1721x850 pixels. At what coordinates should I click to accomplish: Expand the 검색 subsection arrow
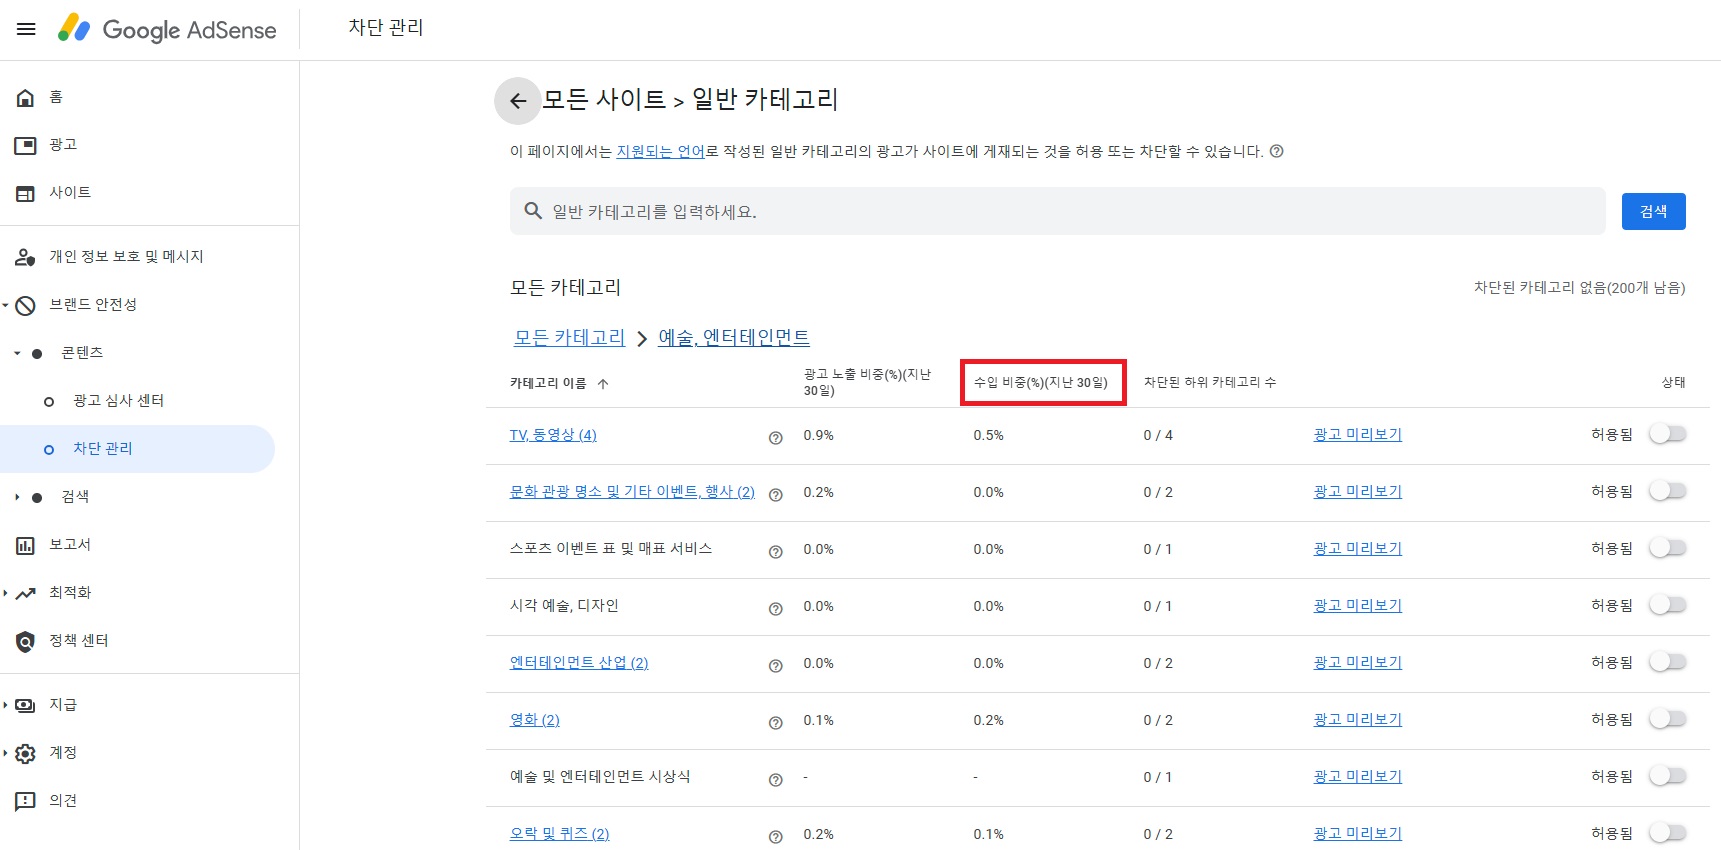pyautogui.click(x=17, y=497)
